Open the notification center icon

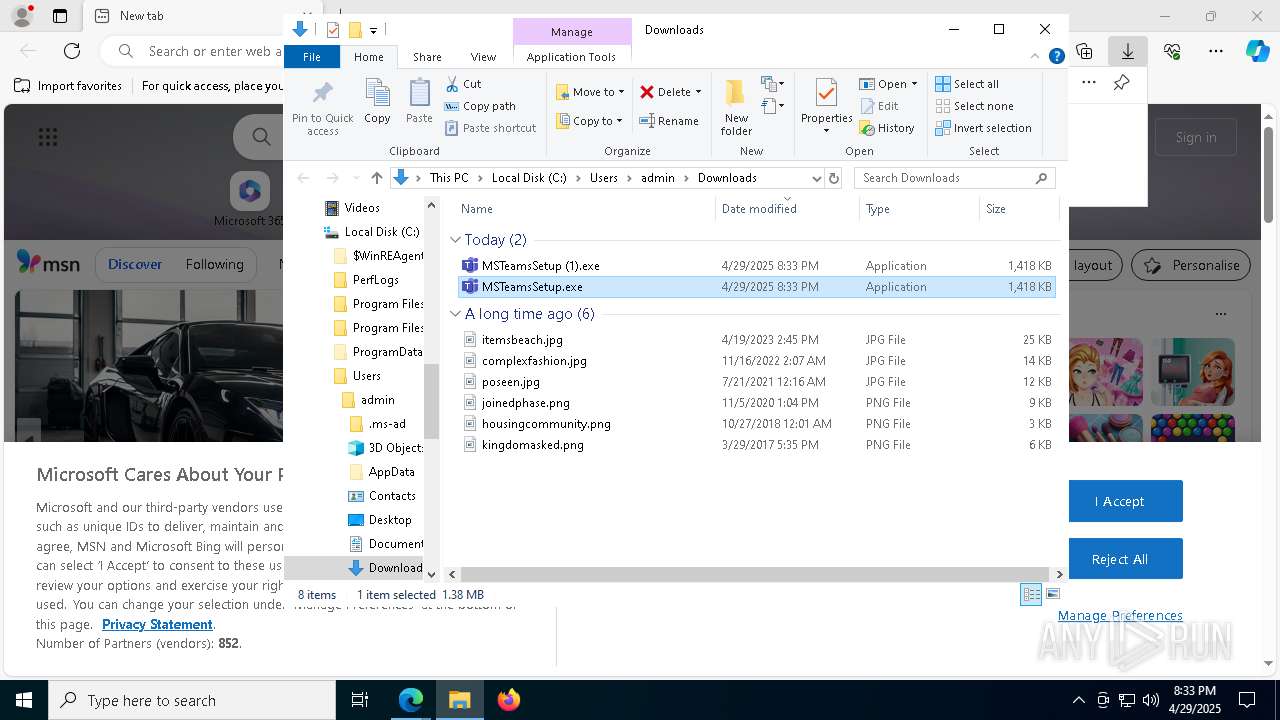1247,700
